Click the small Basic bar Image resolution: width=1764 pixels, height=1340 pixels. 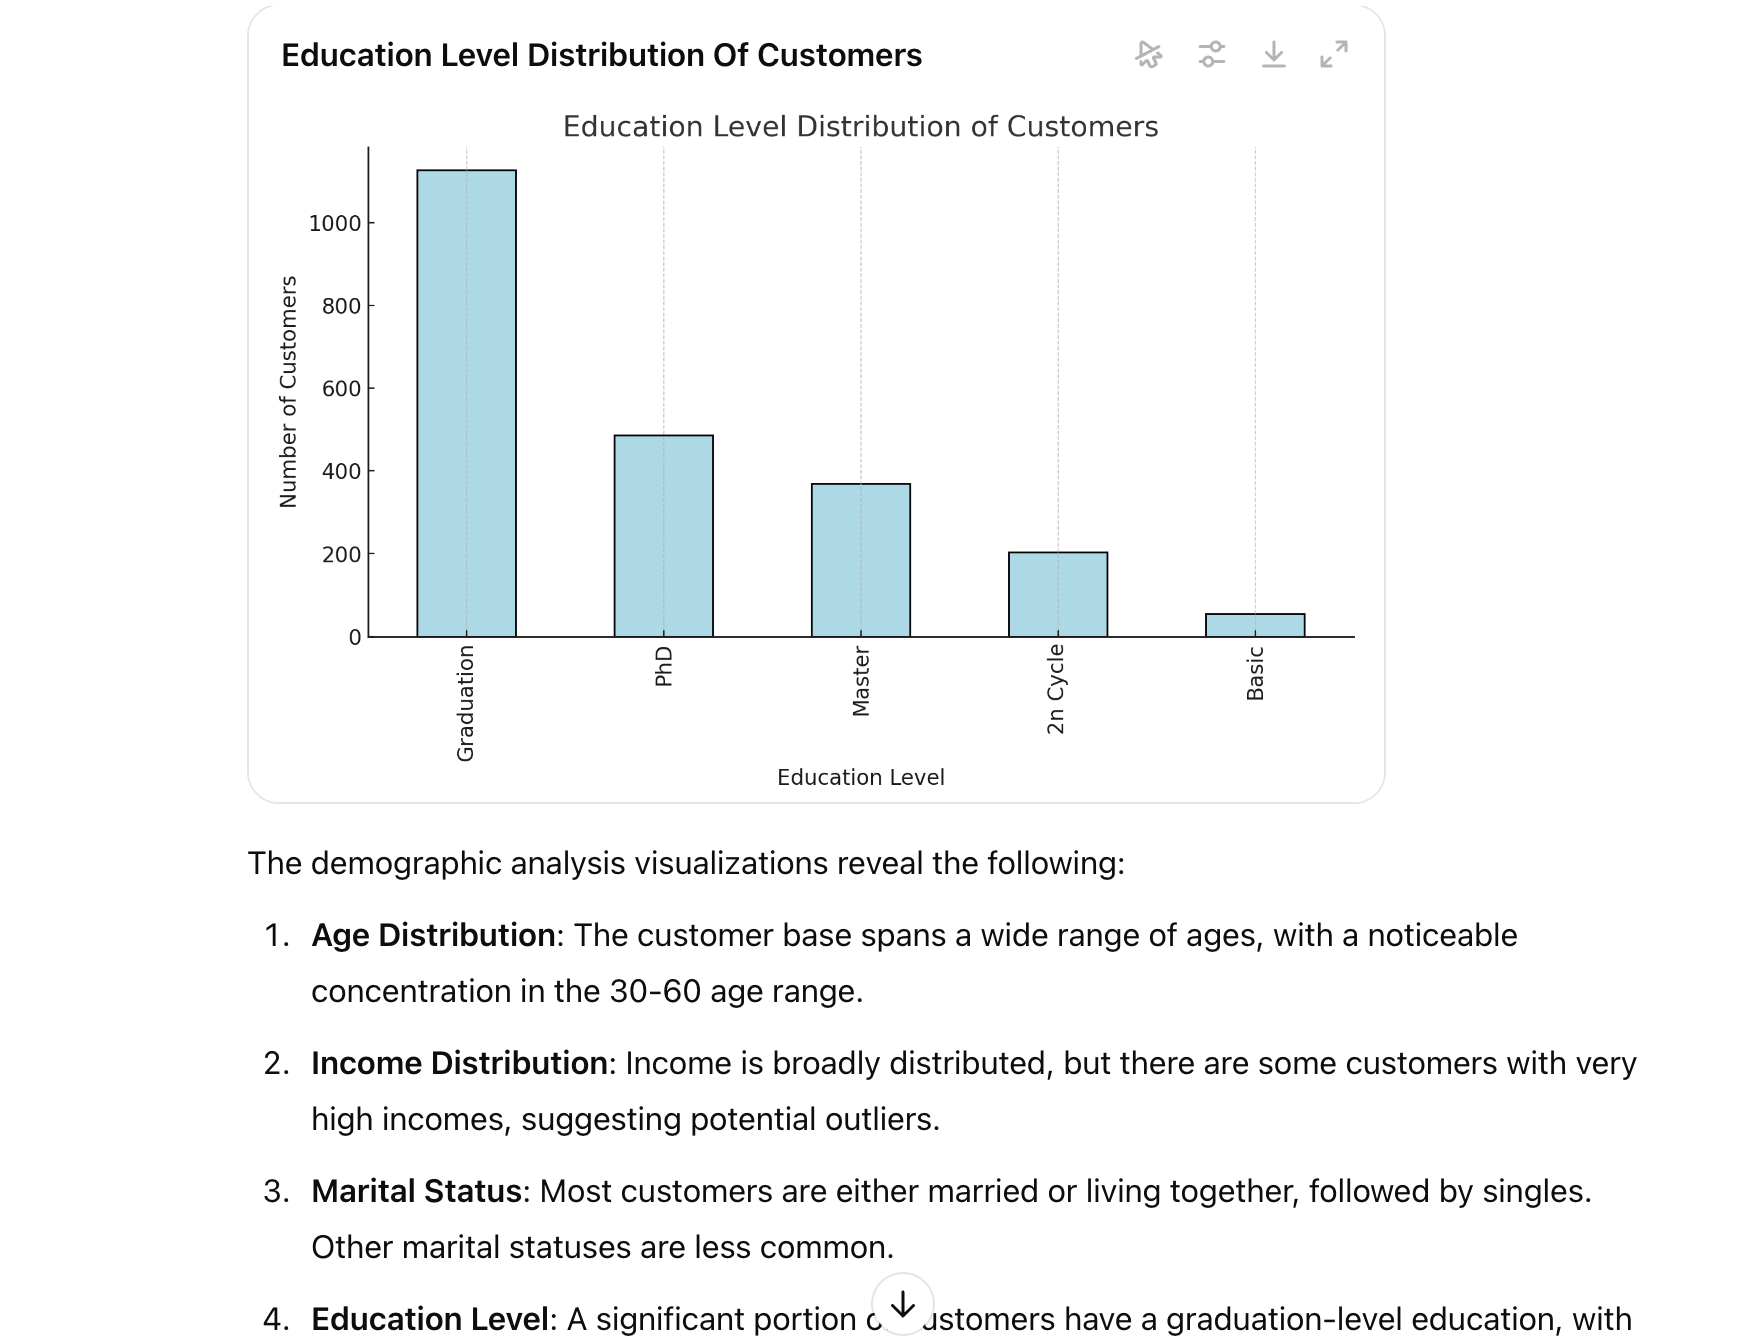(1254, 625)
